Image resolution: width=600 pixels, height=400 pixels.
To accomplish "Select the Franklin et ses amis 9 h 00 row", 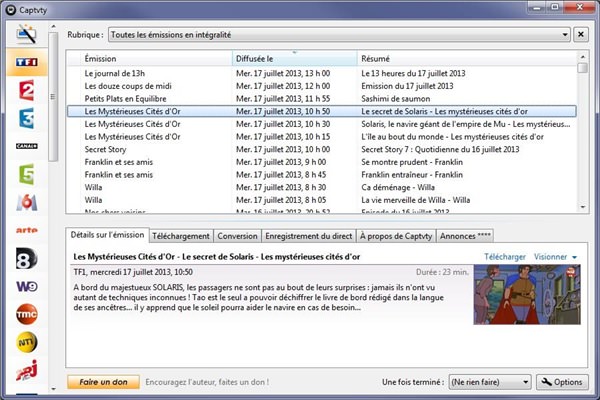I will pos(321,162).
